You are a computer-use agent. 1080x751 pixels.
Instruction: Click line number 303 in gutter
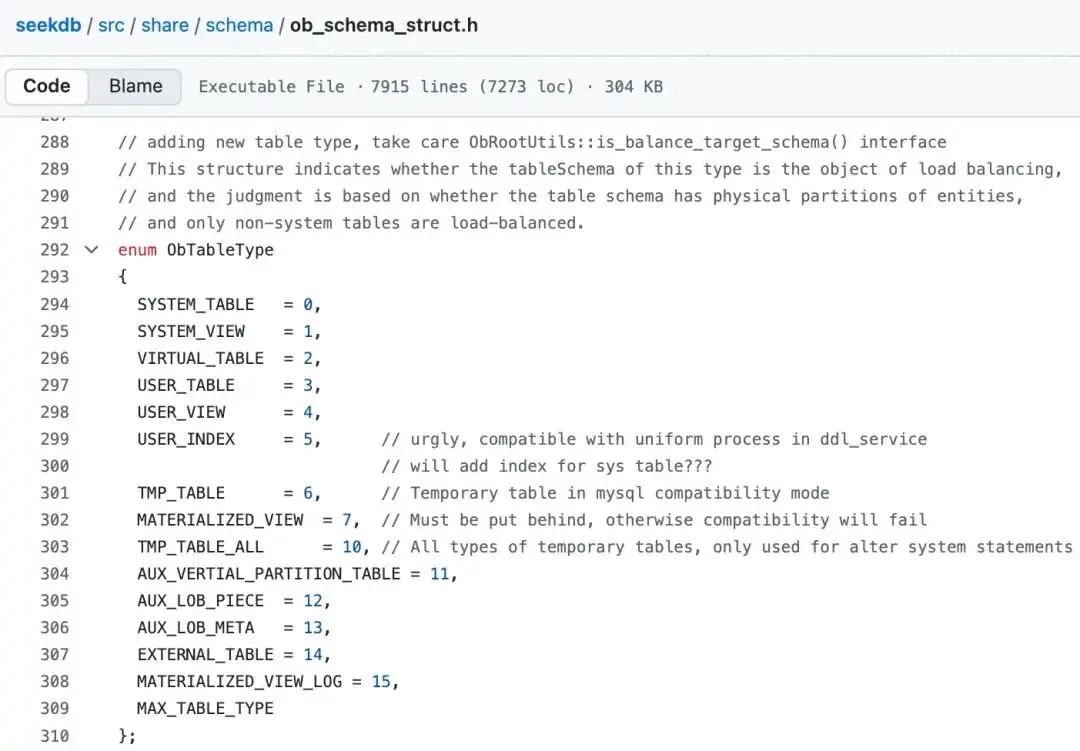click(55, 547)
